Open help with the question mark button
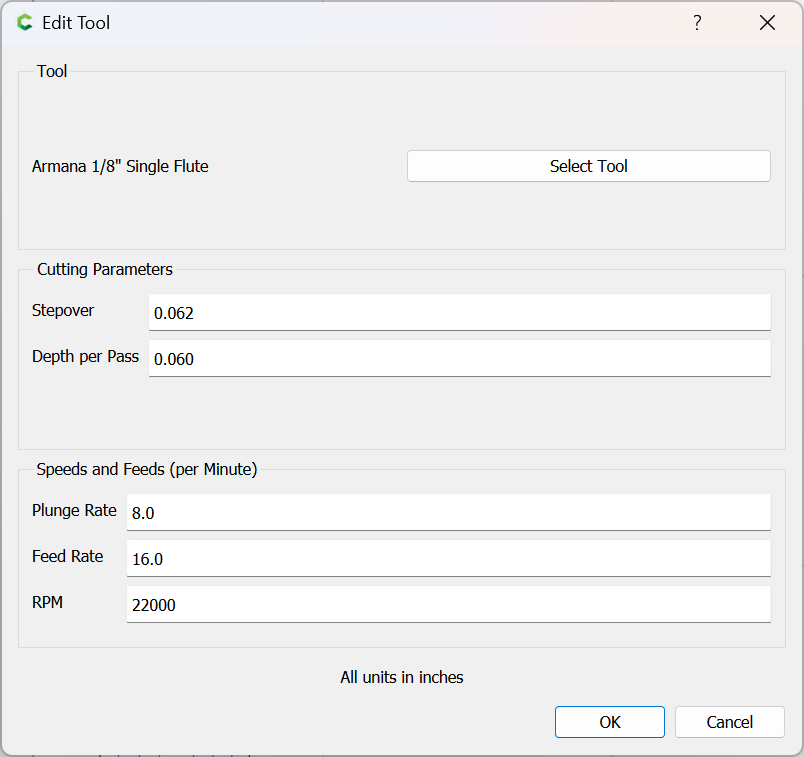 pos(697,23)
